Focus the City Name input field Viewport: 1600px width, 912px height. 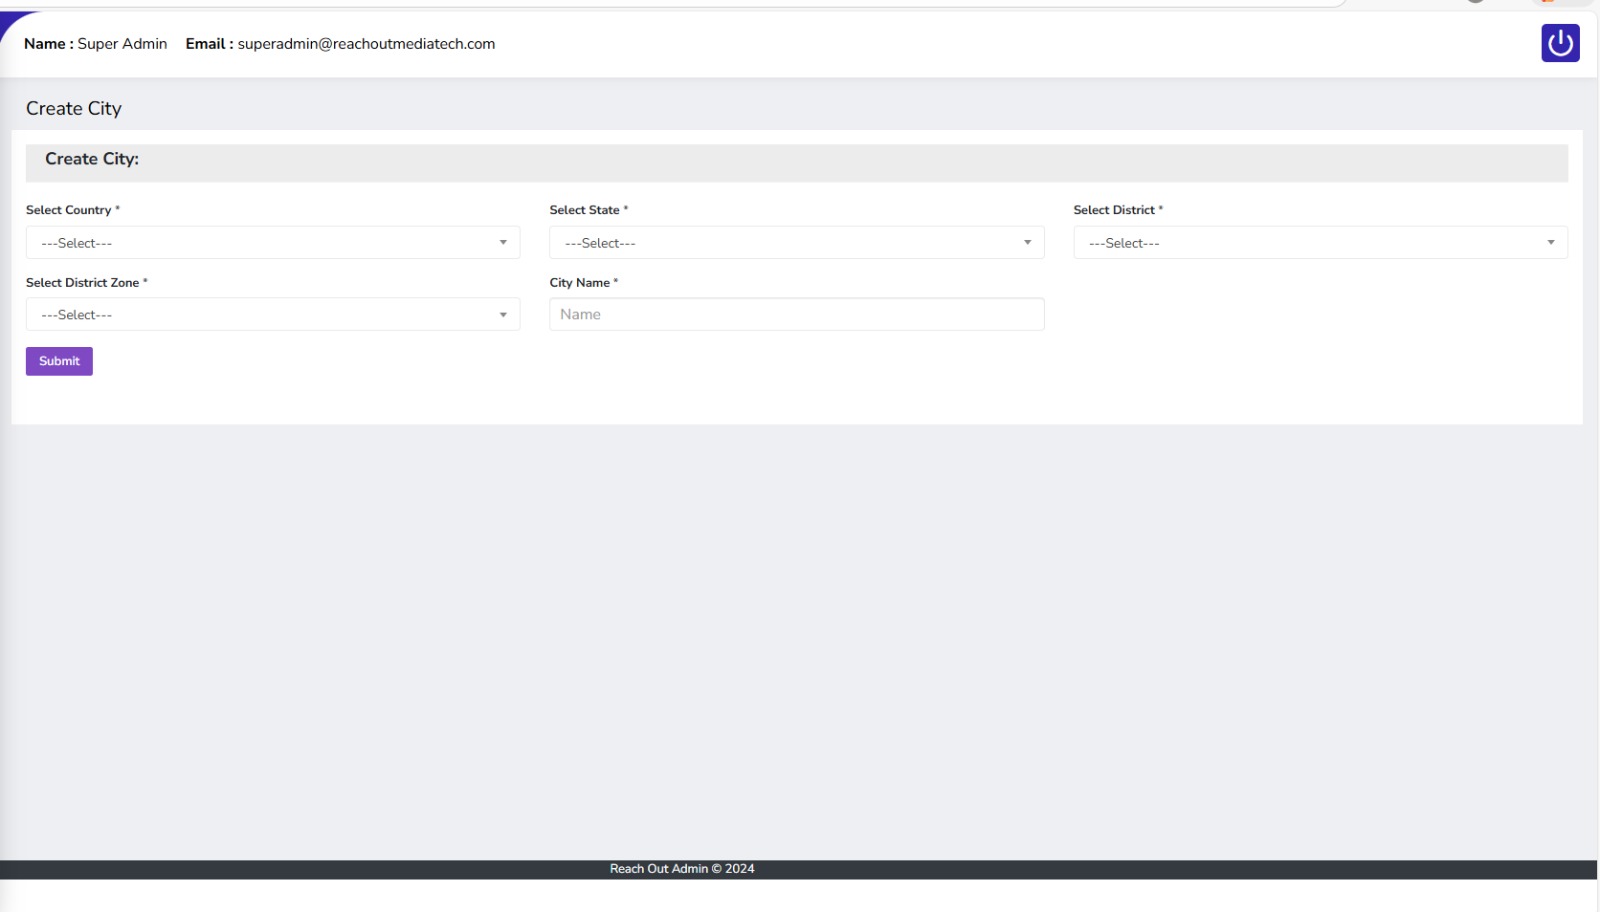(x=796, y=314)
